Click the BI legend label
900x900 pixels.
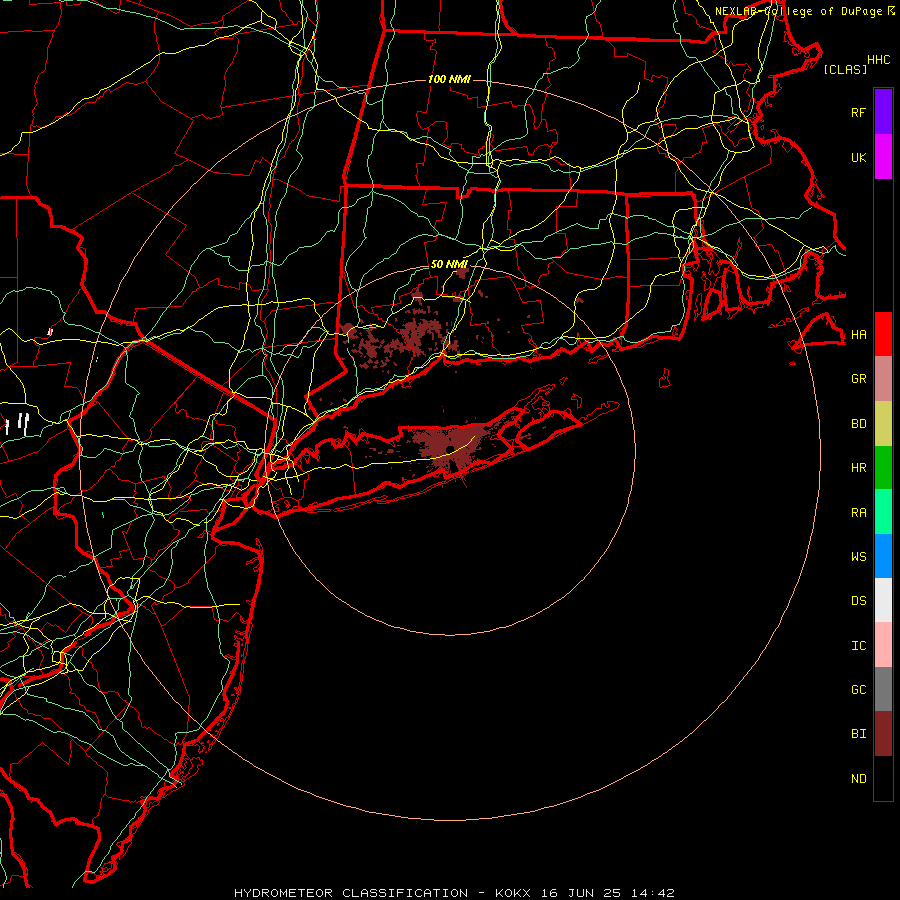click(x=858, y=734)
